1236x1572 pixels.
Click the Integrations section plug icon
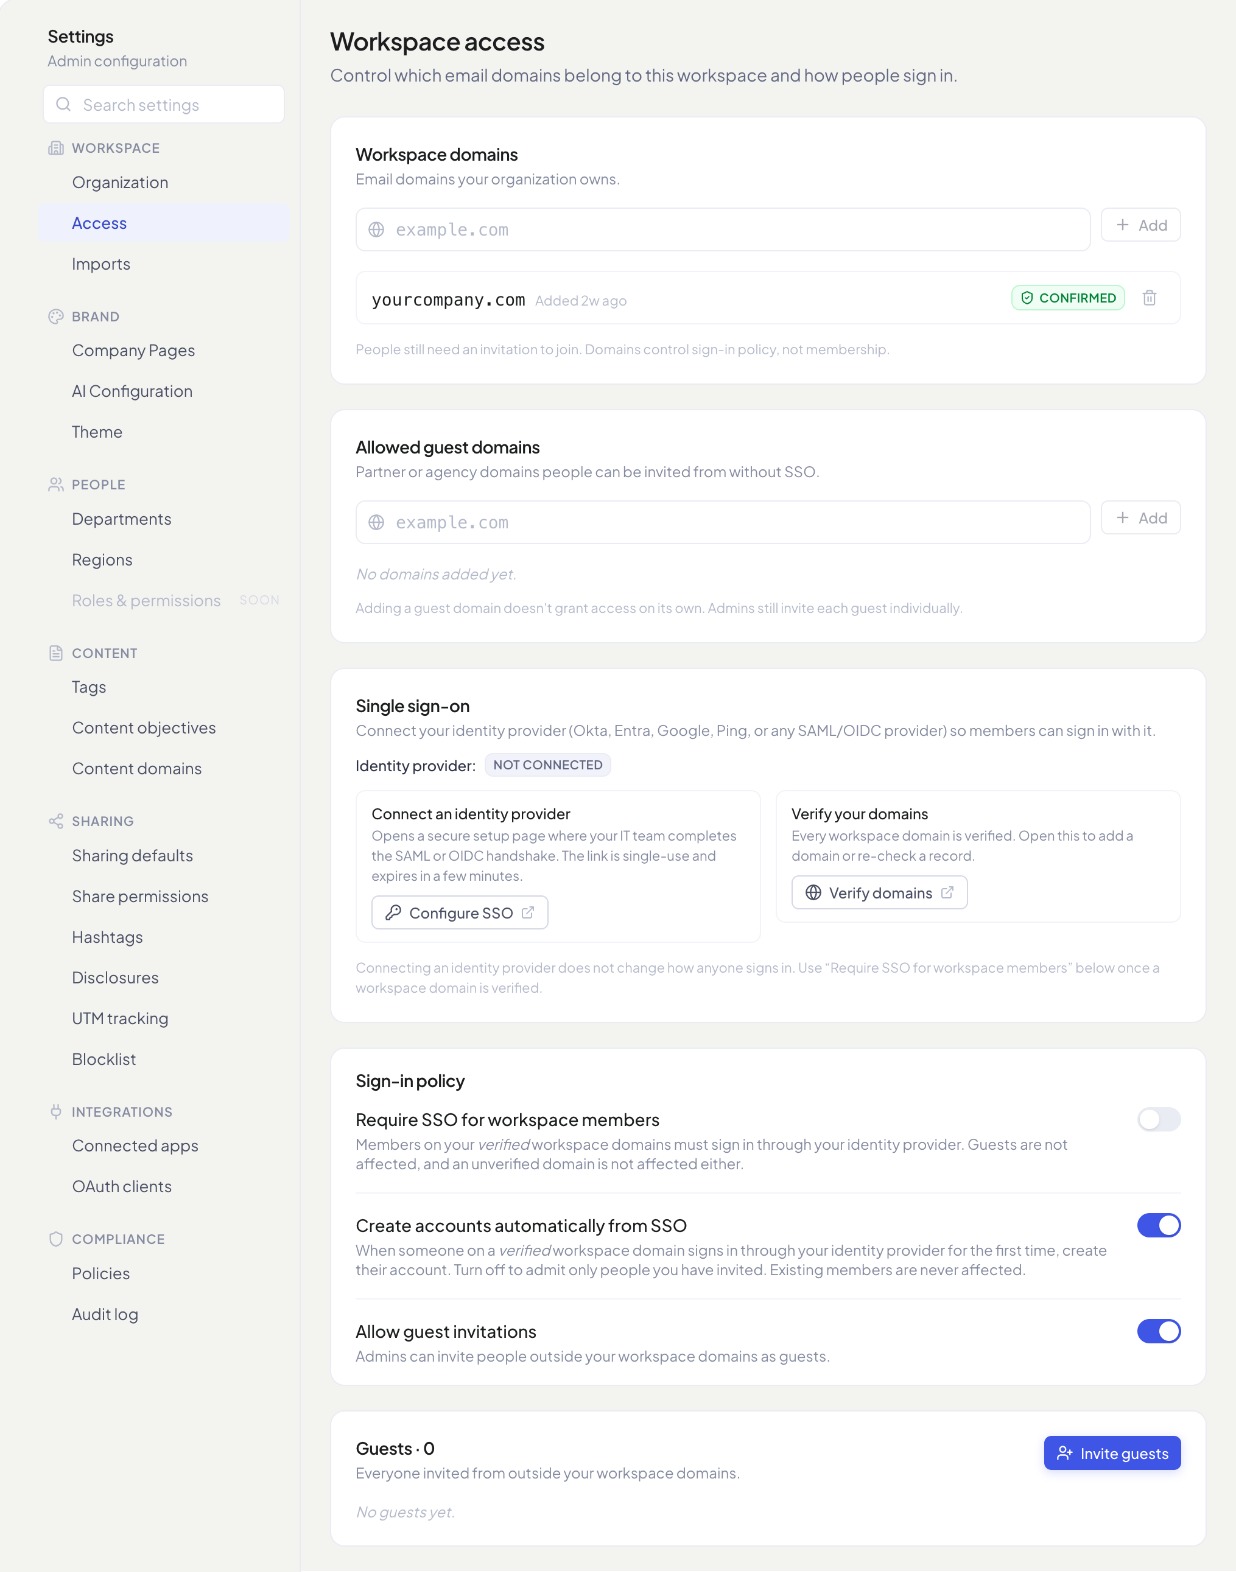[x=56, y=1112]
